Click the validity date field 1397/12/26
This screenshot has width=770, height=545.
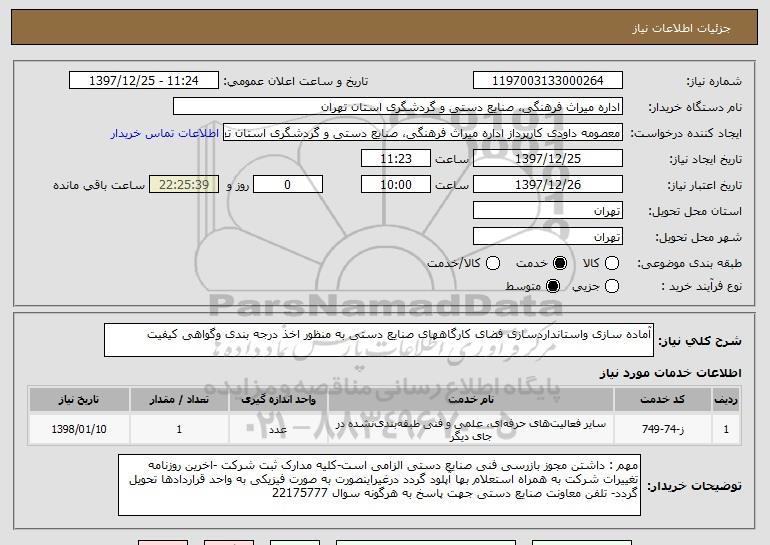(548, 185)
